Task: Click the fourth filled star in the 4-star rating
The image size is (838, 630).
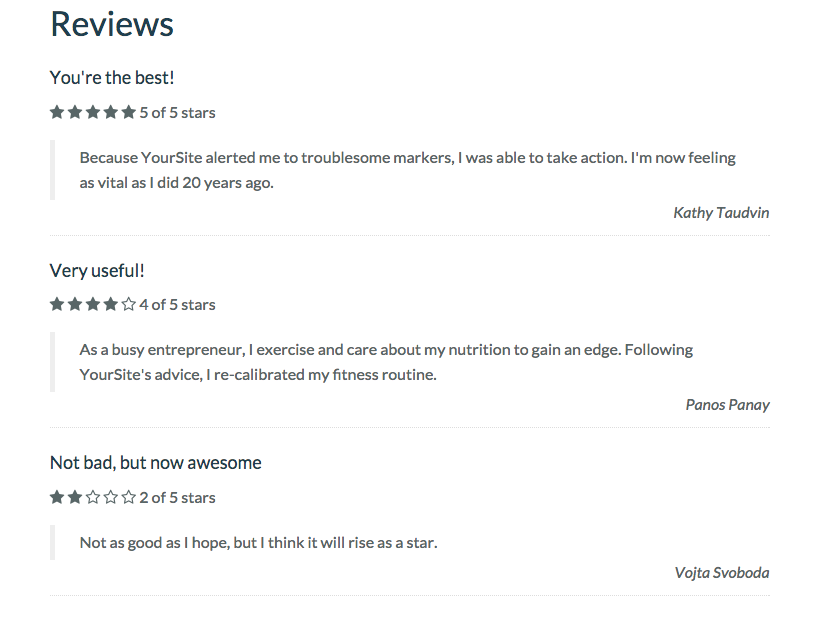Action: tap(111, 305)
